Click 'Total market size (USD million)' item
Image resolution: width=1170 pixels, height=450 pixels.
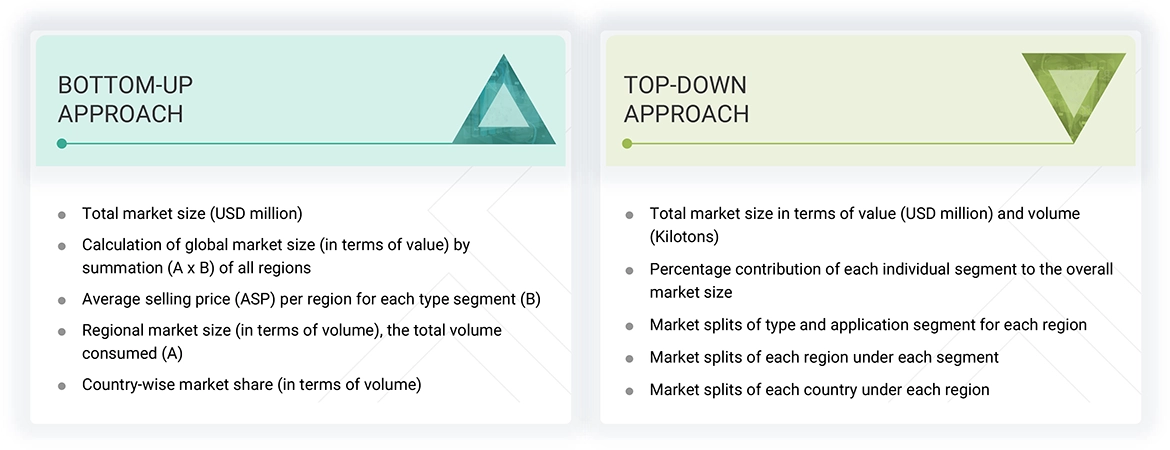pos(192,213)
